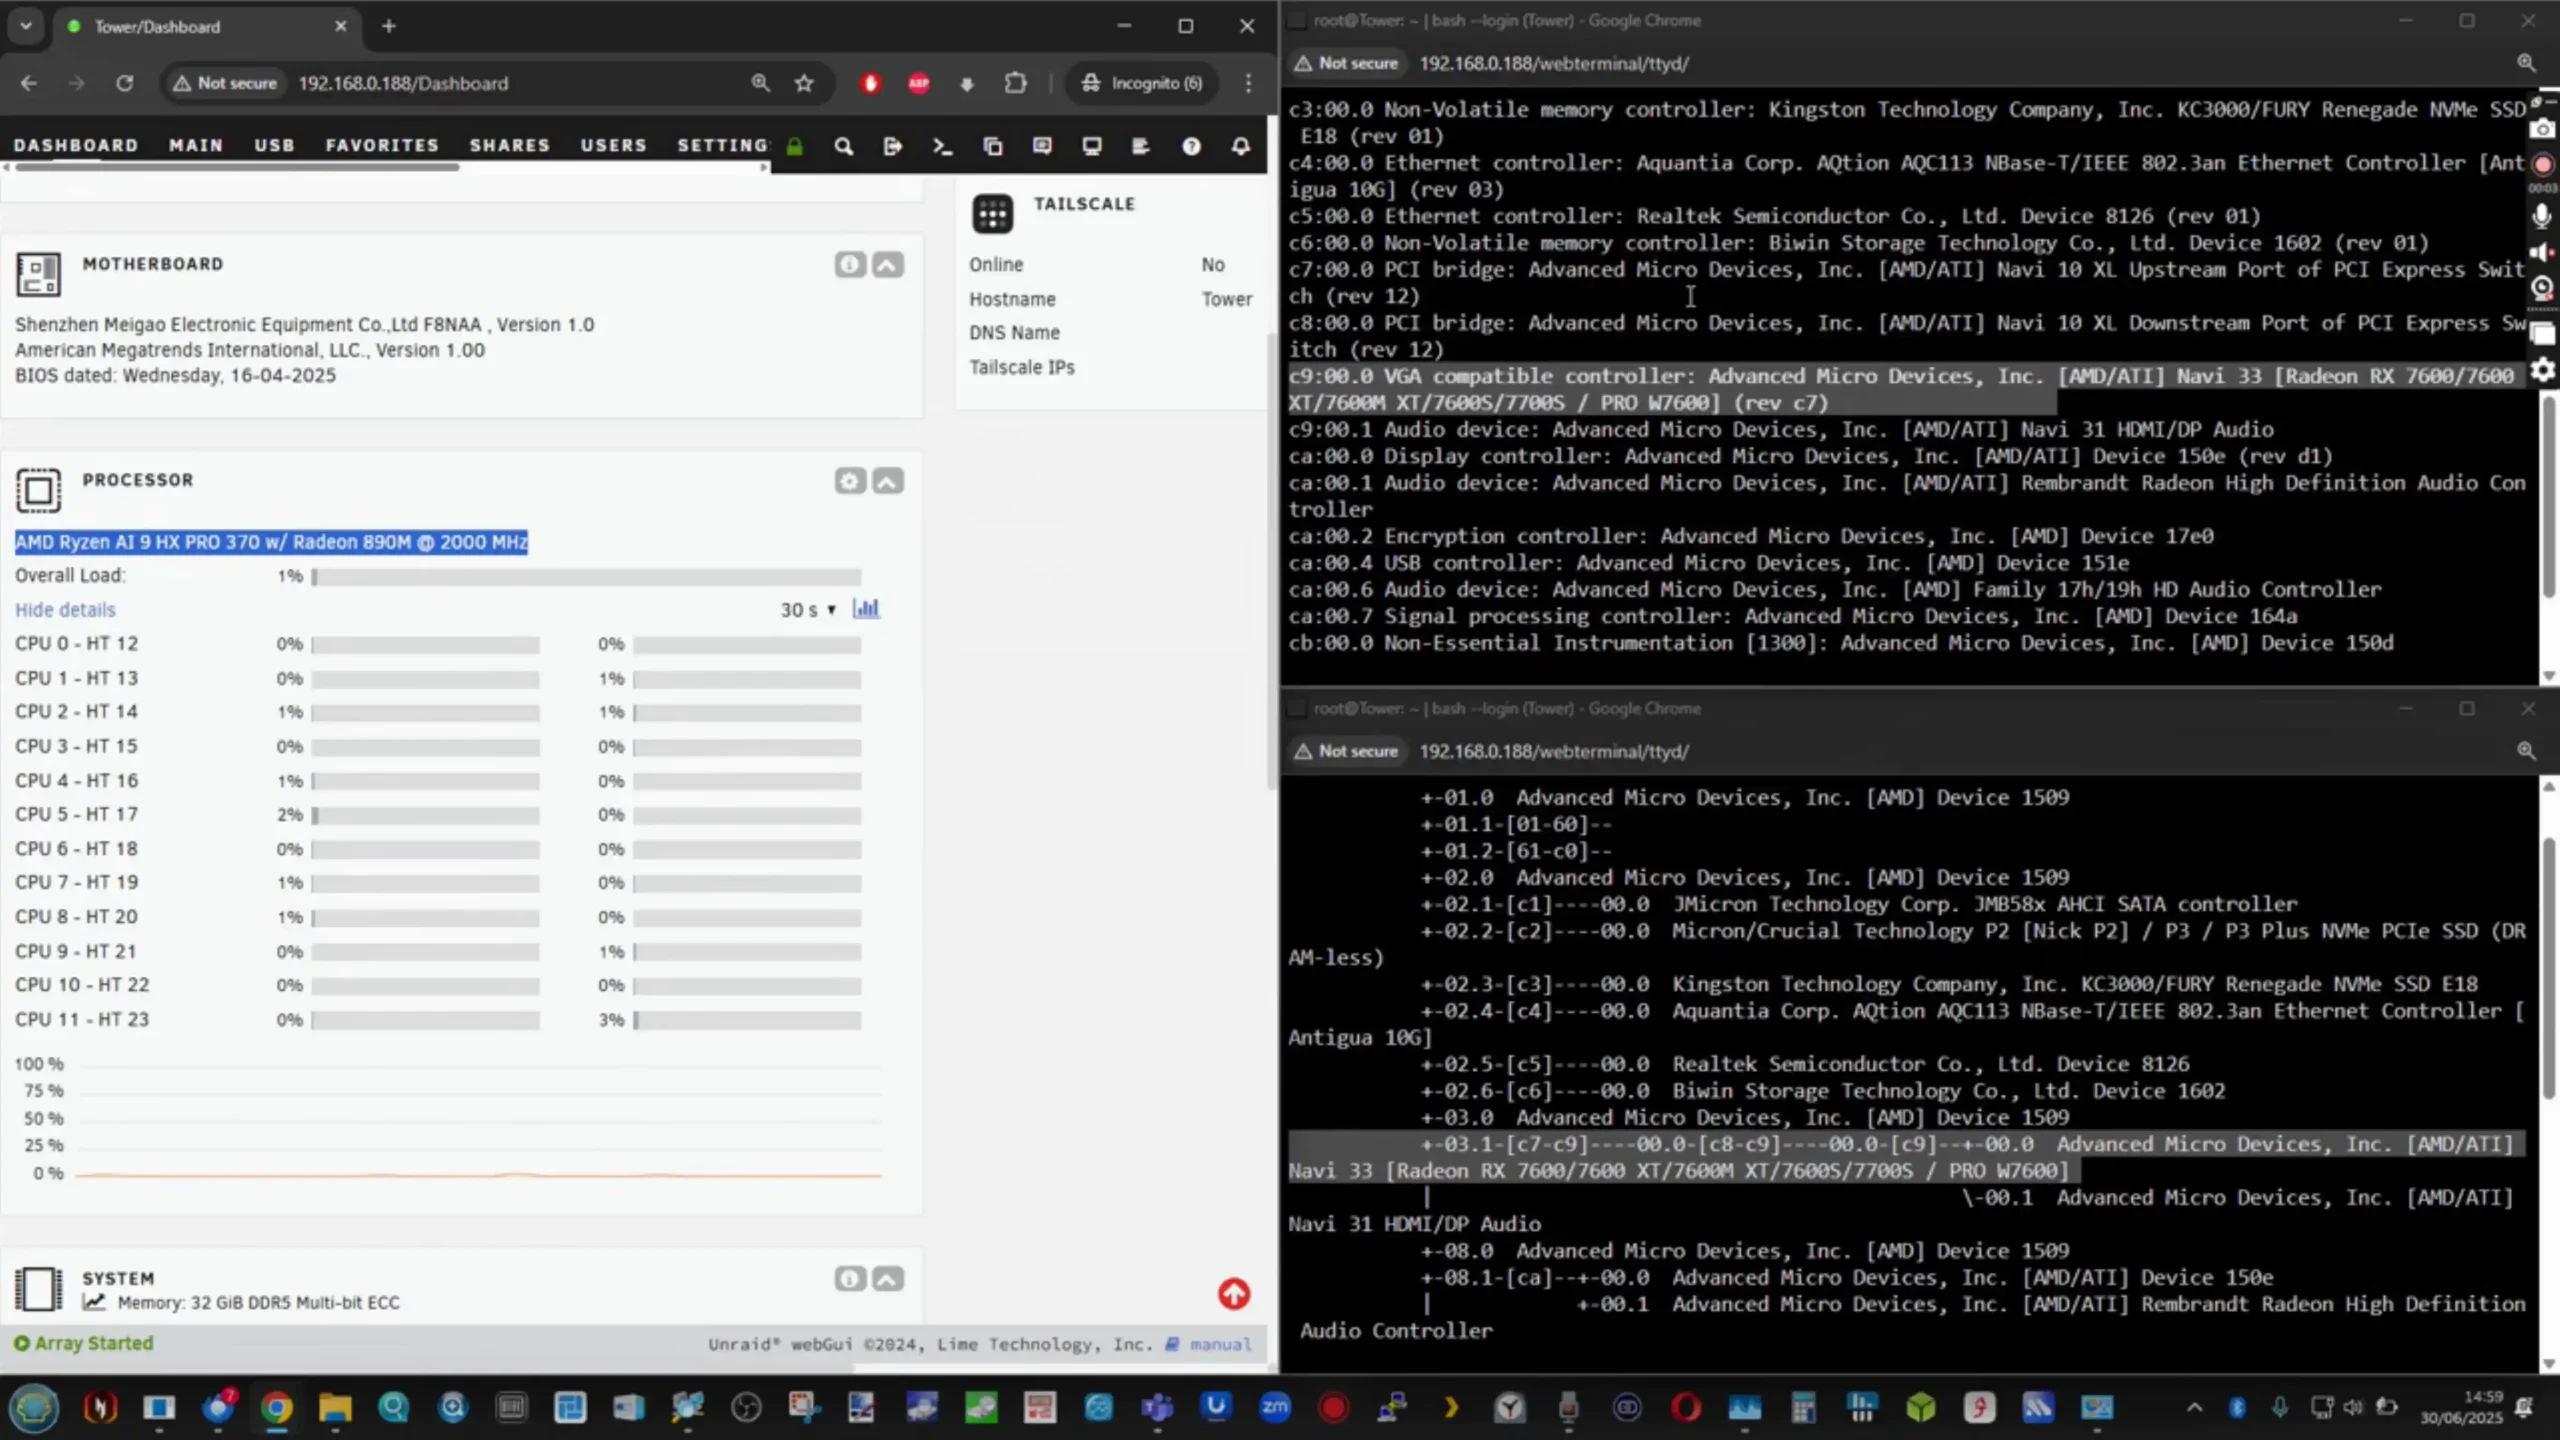This screenshot has width=2560, height=1440.
Task: Click Hide details link in Processor panel
Action: pos(65,609)
